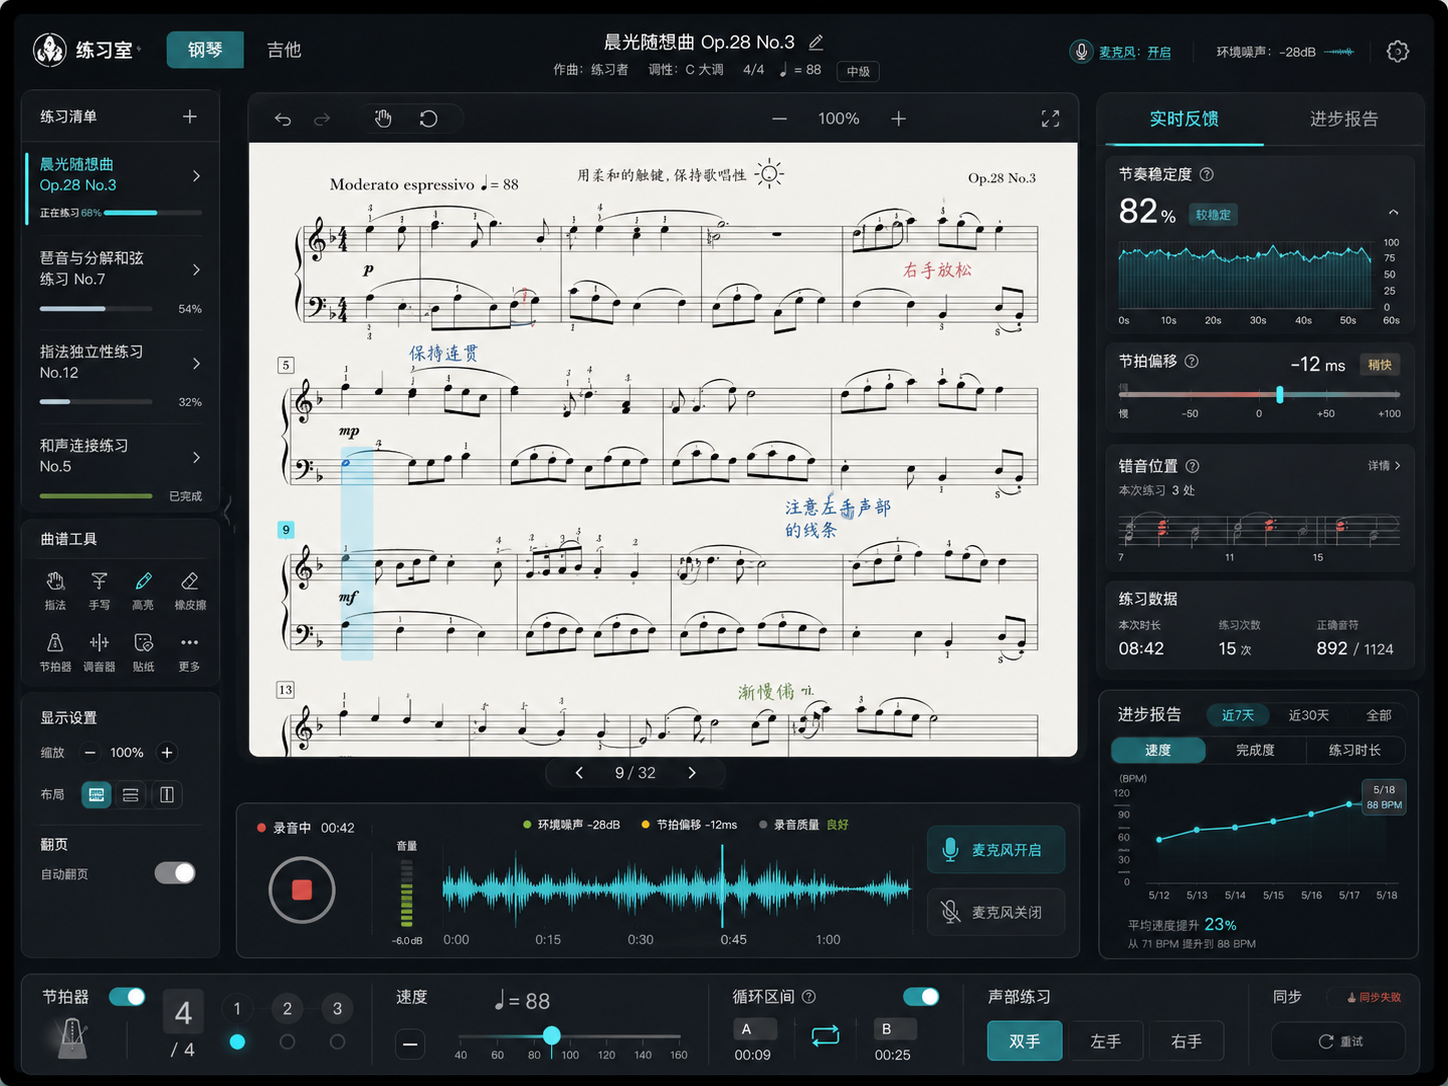Expand 指法独立性练习 No.12 item

pyautogui.click(x=196, y=363)
